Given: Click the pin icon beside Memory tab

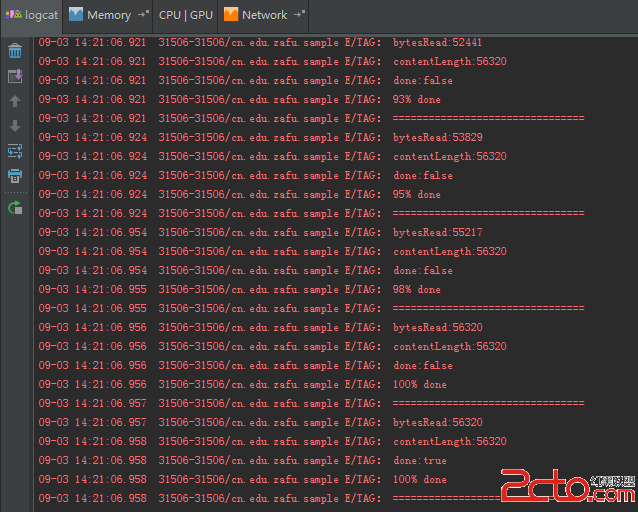Looking at the screenshot, I should coord(144,14).
